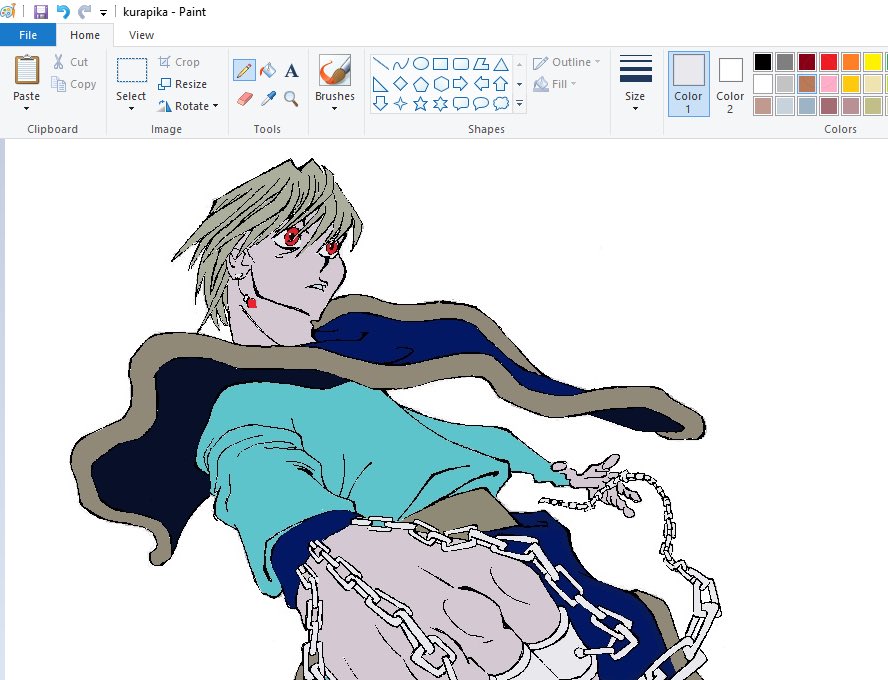Open the File menu
888x680 pixels.
click(x=28, y=35)
